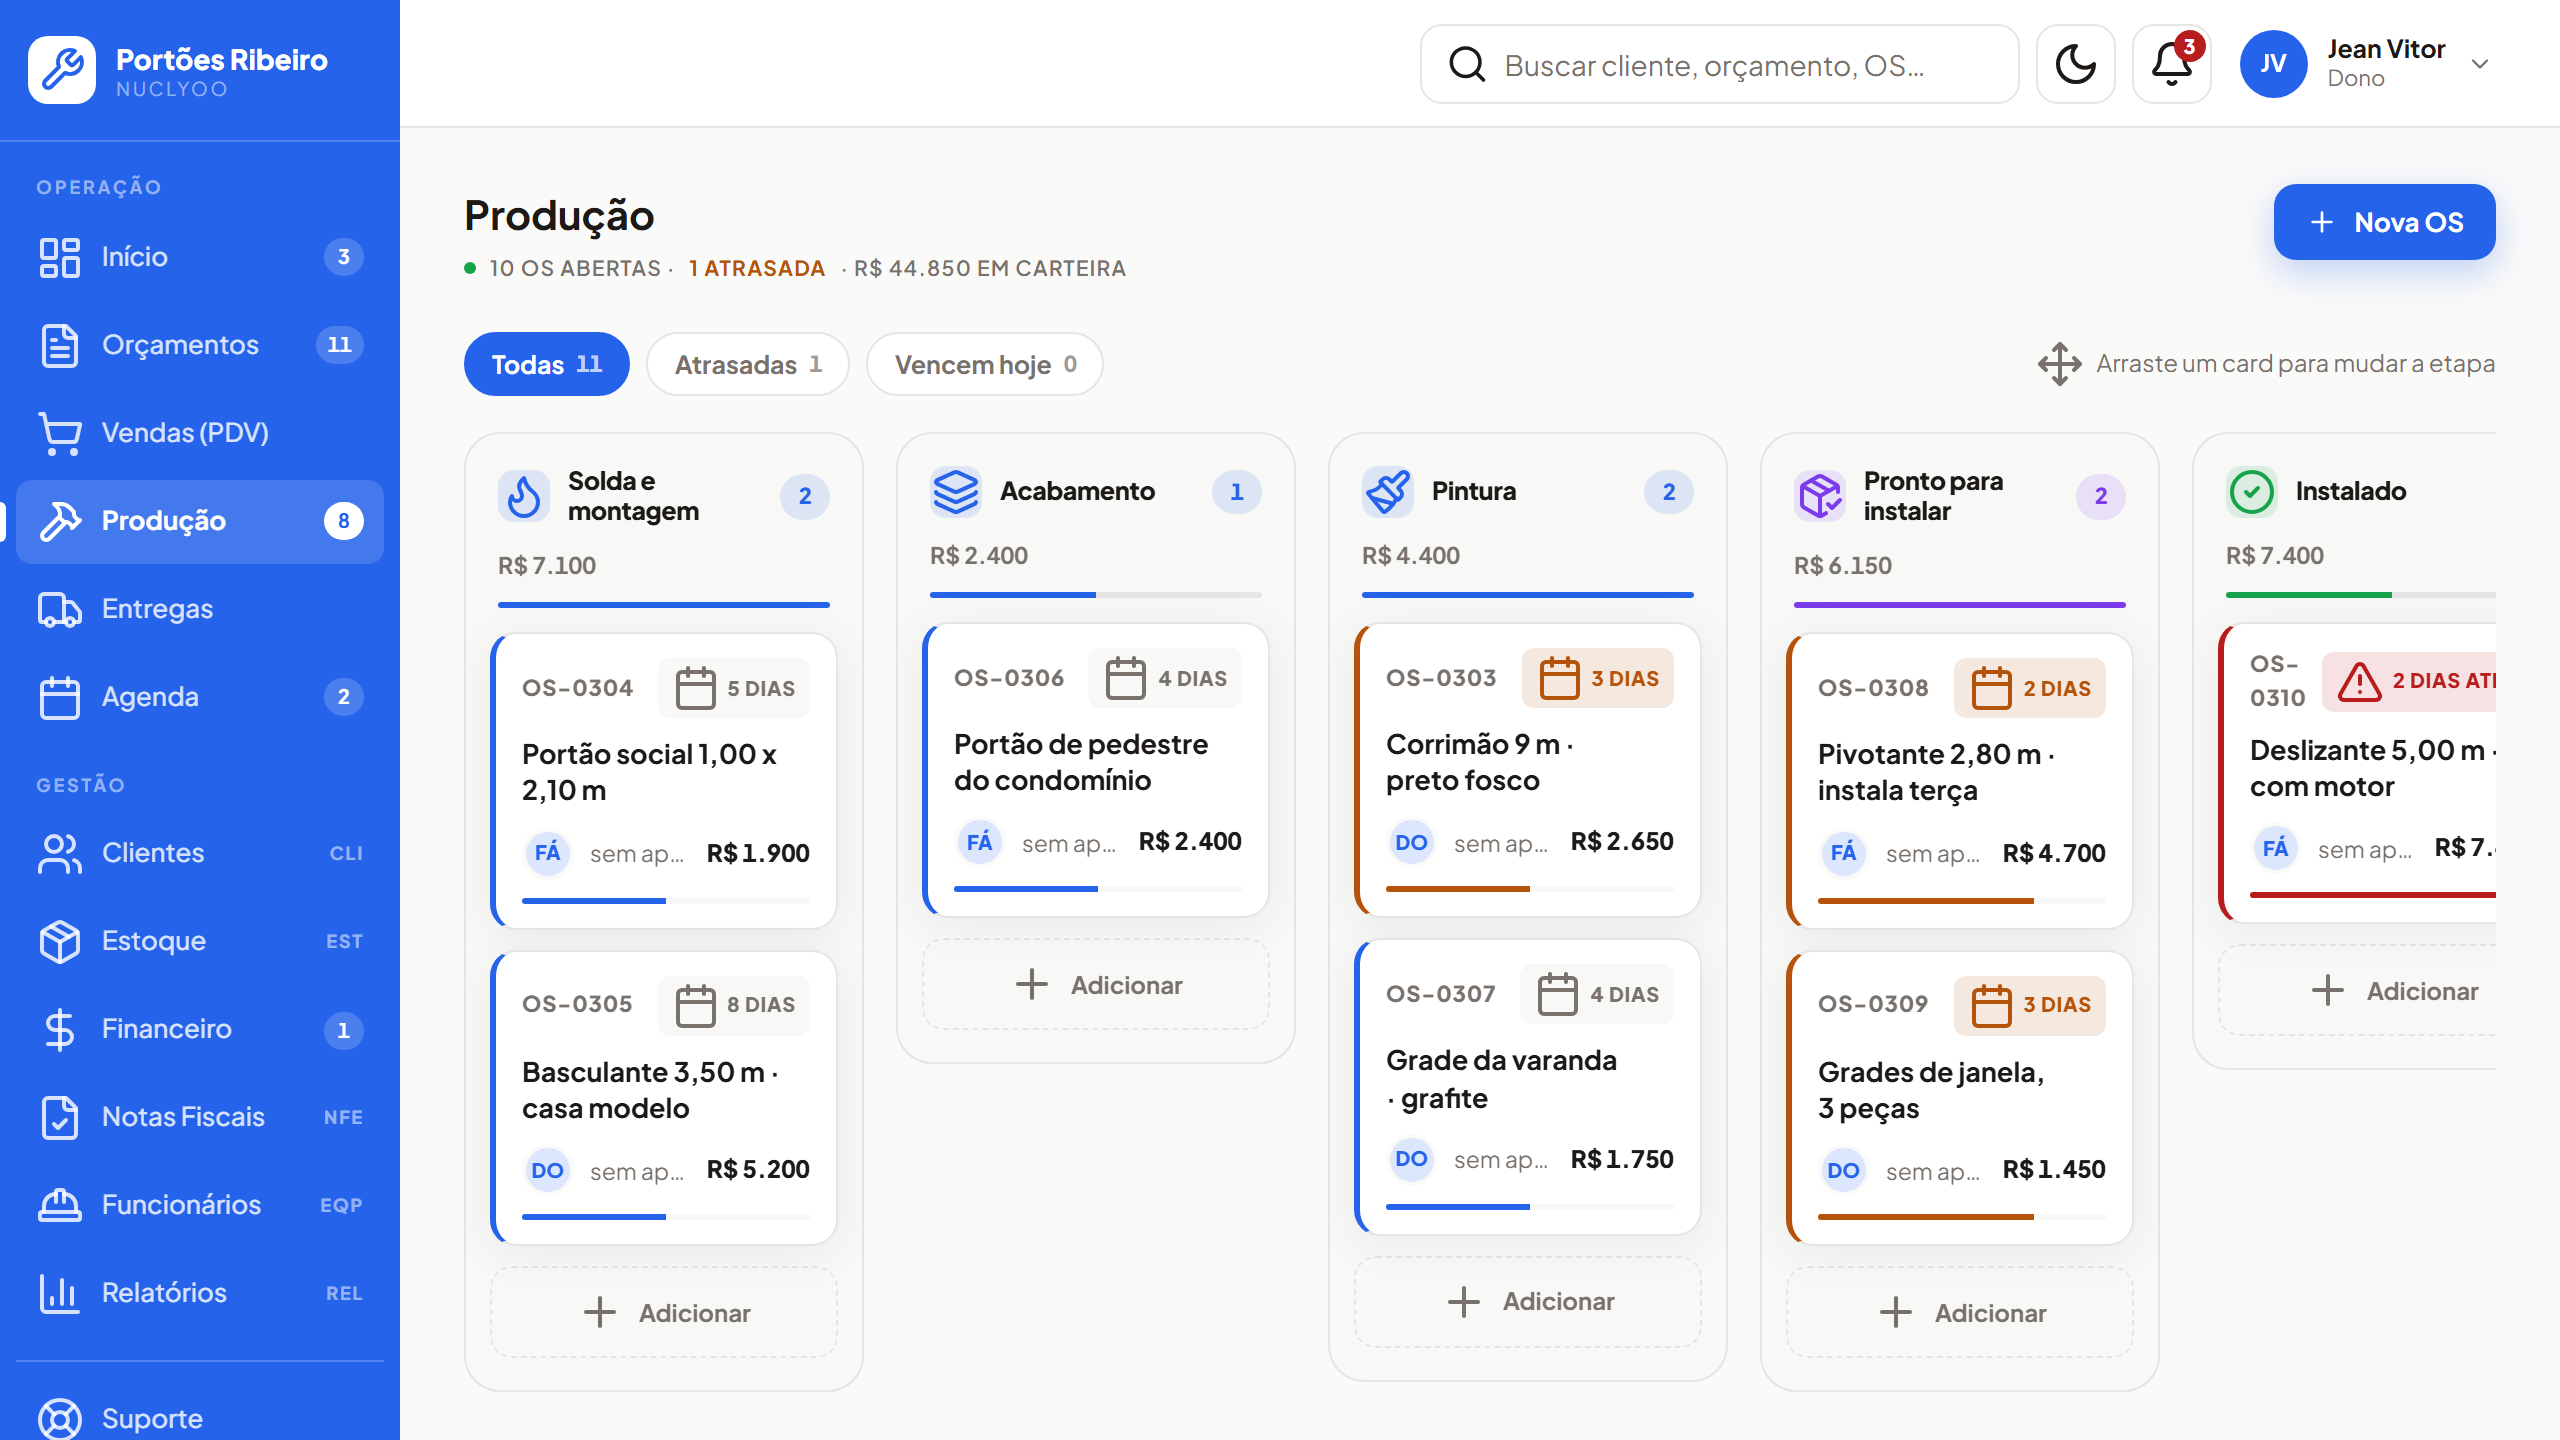Click the DO avatar on OS-0307 card
The width and height of the screenshot is (2560, 1440).
[1411, 1159]
